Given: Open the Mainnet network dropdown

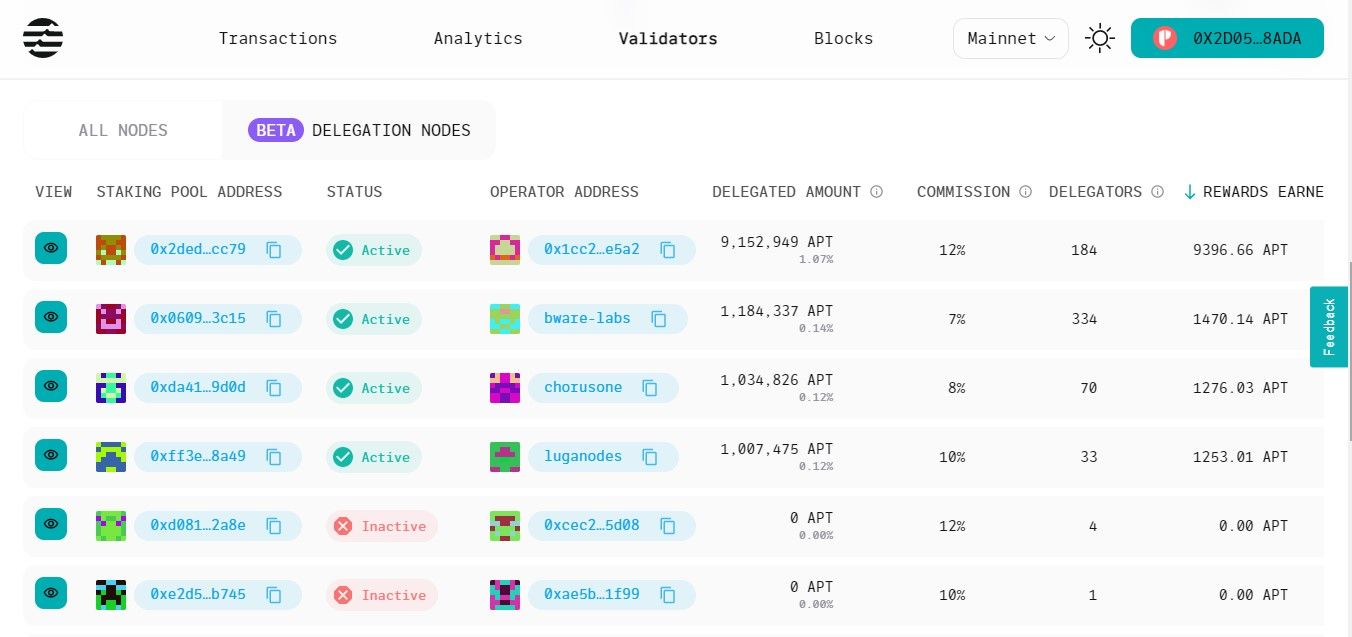Looking at the screenshot, I should (1011, 39).
